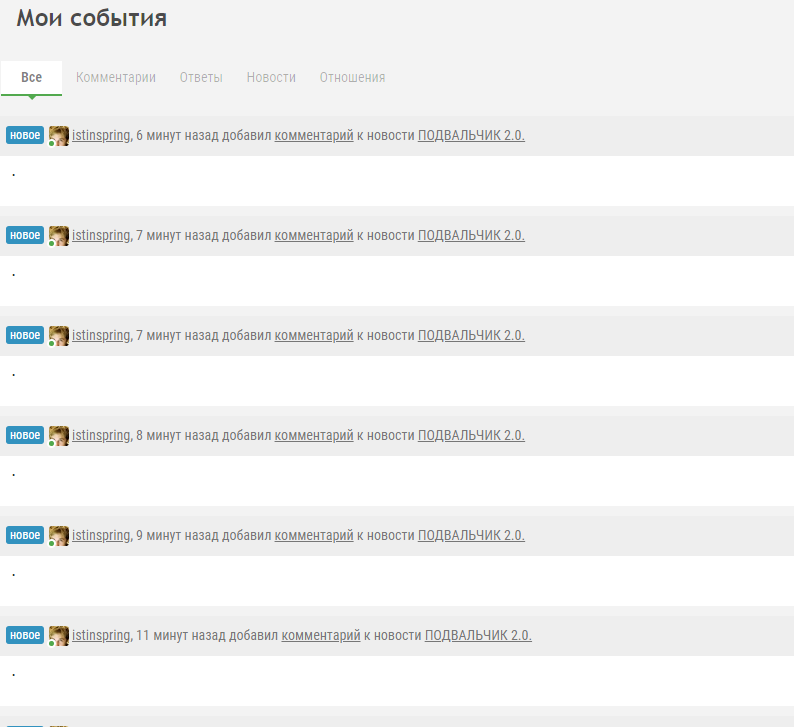The width and height of the screenshot is (794, 727).
Task: Open ПОДВАЛЬЧИК 2.0. link in 9 минут row
Action: [x=471, y=536]
